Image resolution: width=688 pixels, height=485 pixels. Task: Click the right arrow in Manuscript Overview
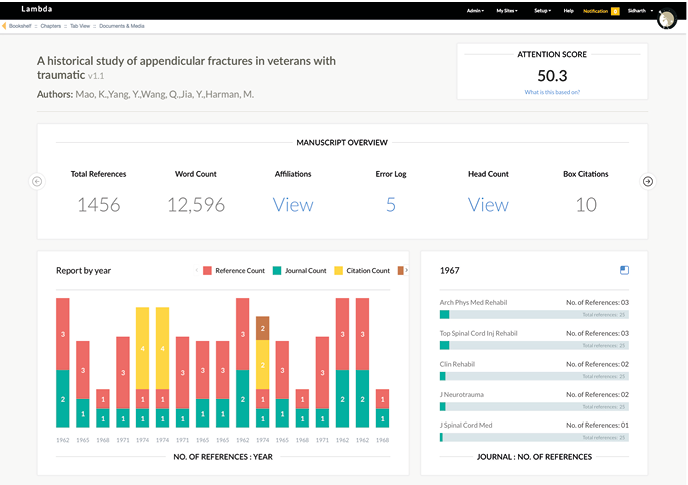tap(647, 181)
